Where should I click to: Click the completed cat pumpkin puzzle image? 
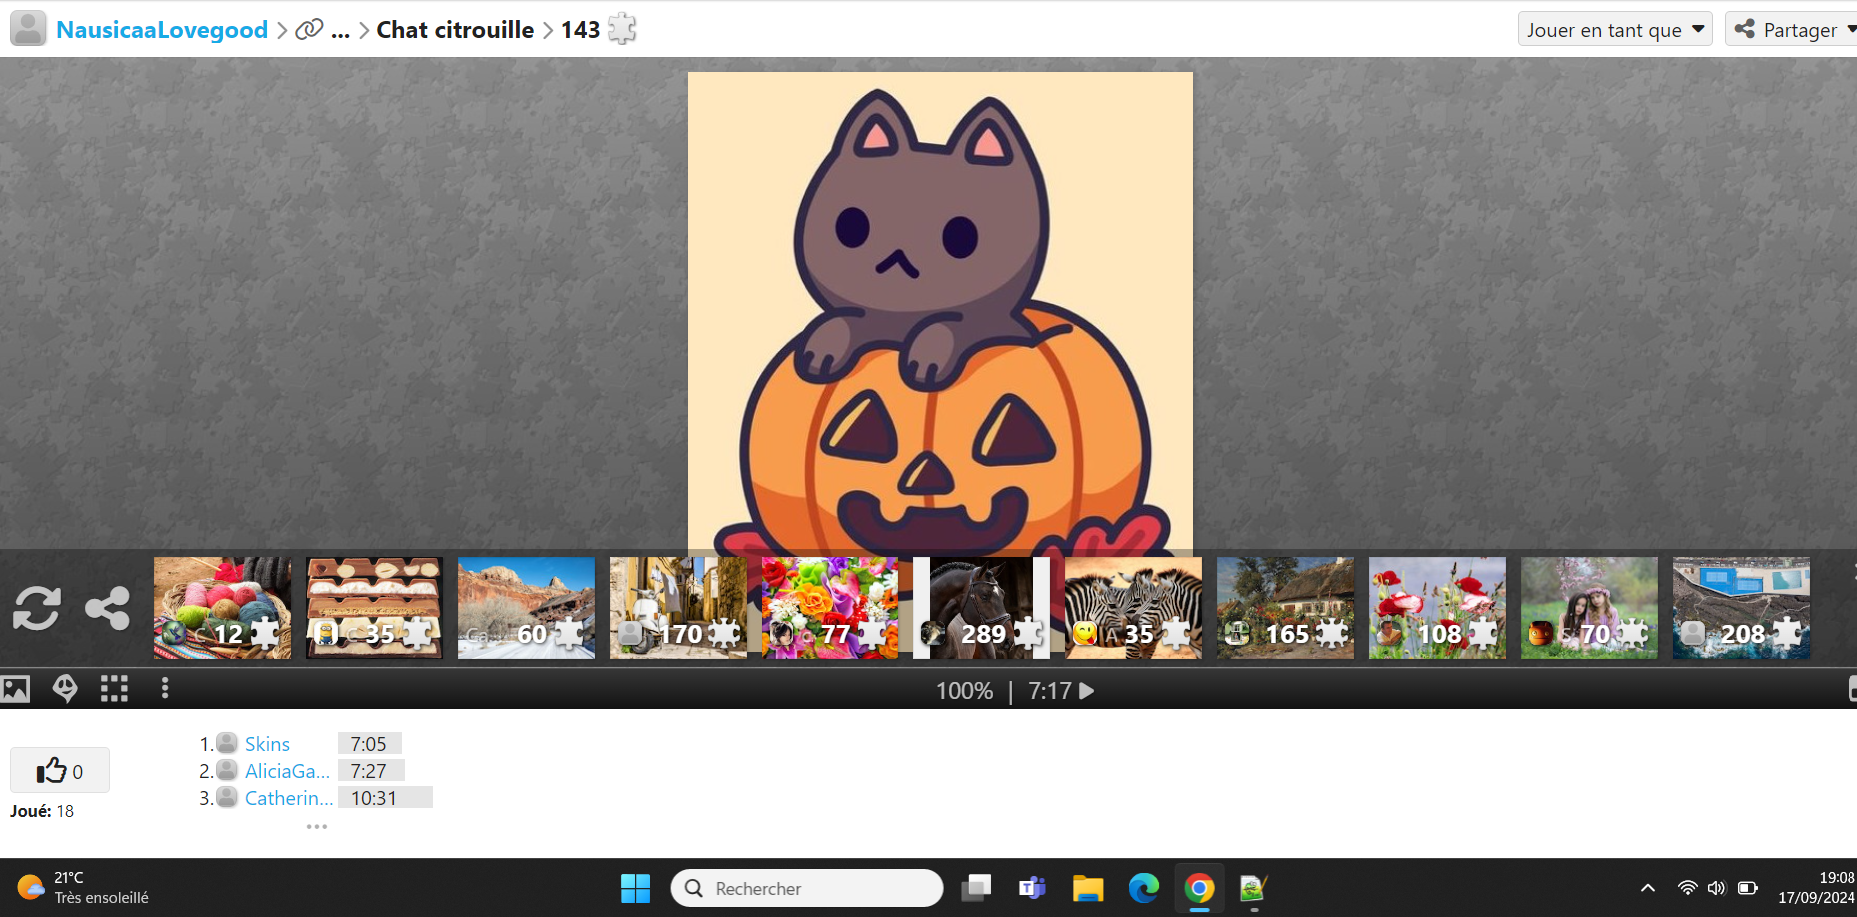pyautogui.click(x=940, y=312)
